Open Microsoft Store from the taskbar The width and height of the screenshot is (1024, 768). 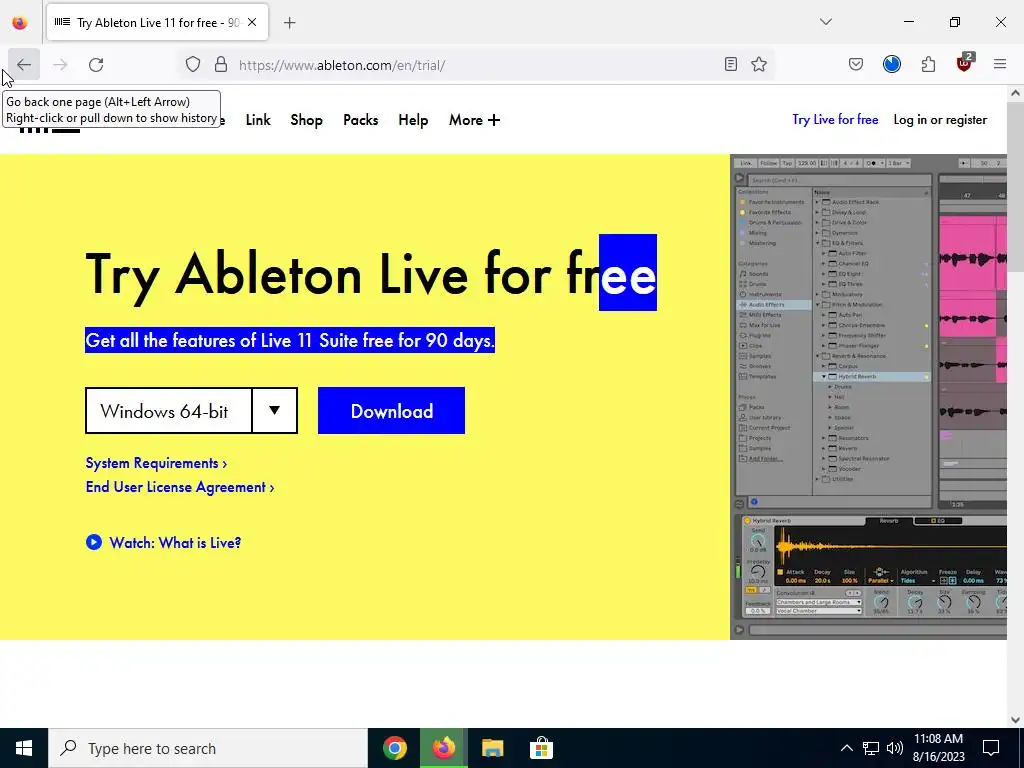pos(541,748)
